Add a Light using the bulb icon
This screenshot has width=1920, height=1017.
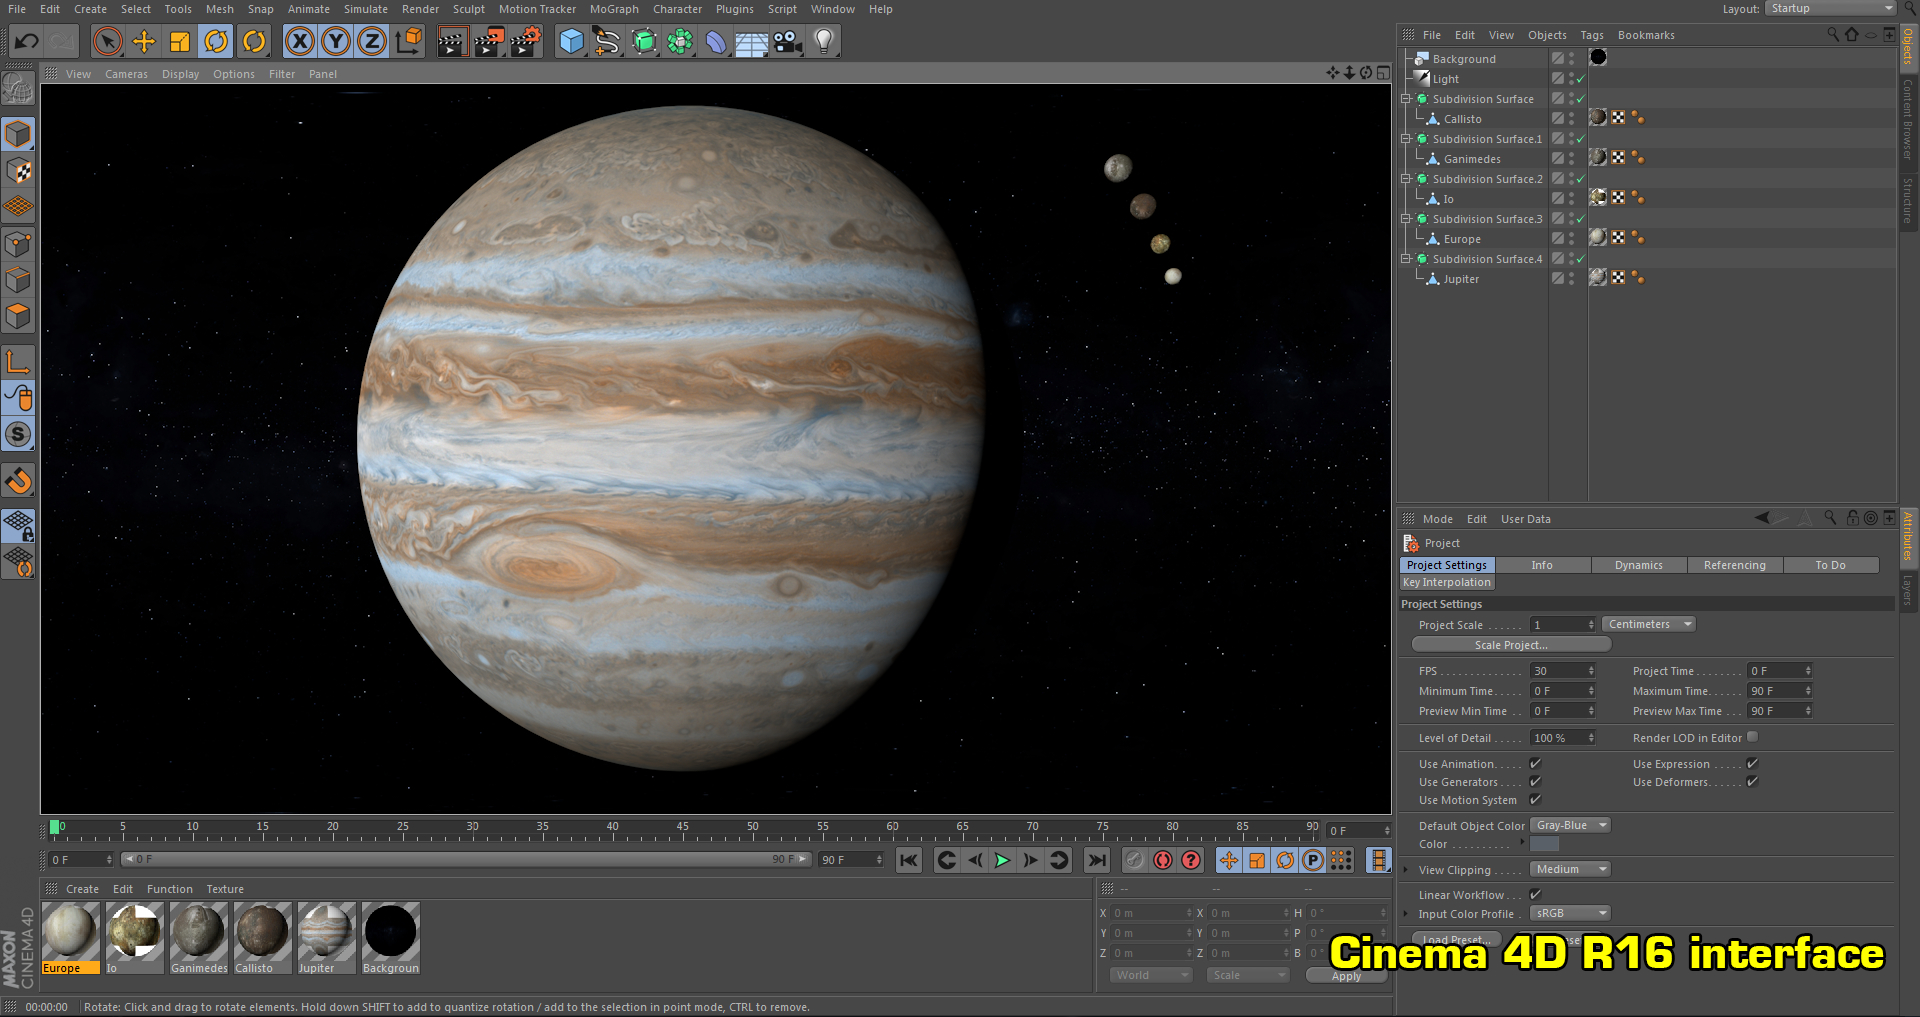pyautogui.click(x=823, y=41)
